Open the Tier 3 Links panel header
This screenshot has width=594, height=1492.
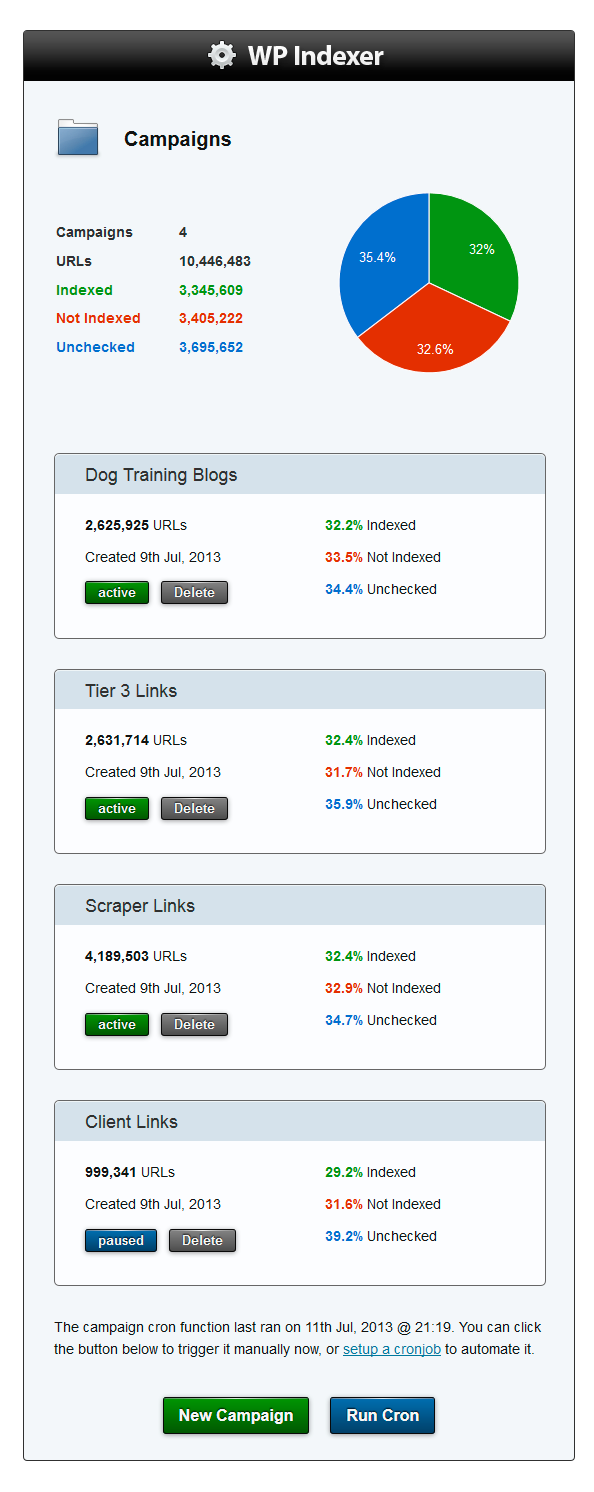[x=300, y=690]
